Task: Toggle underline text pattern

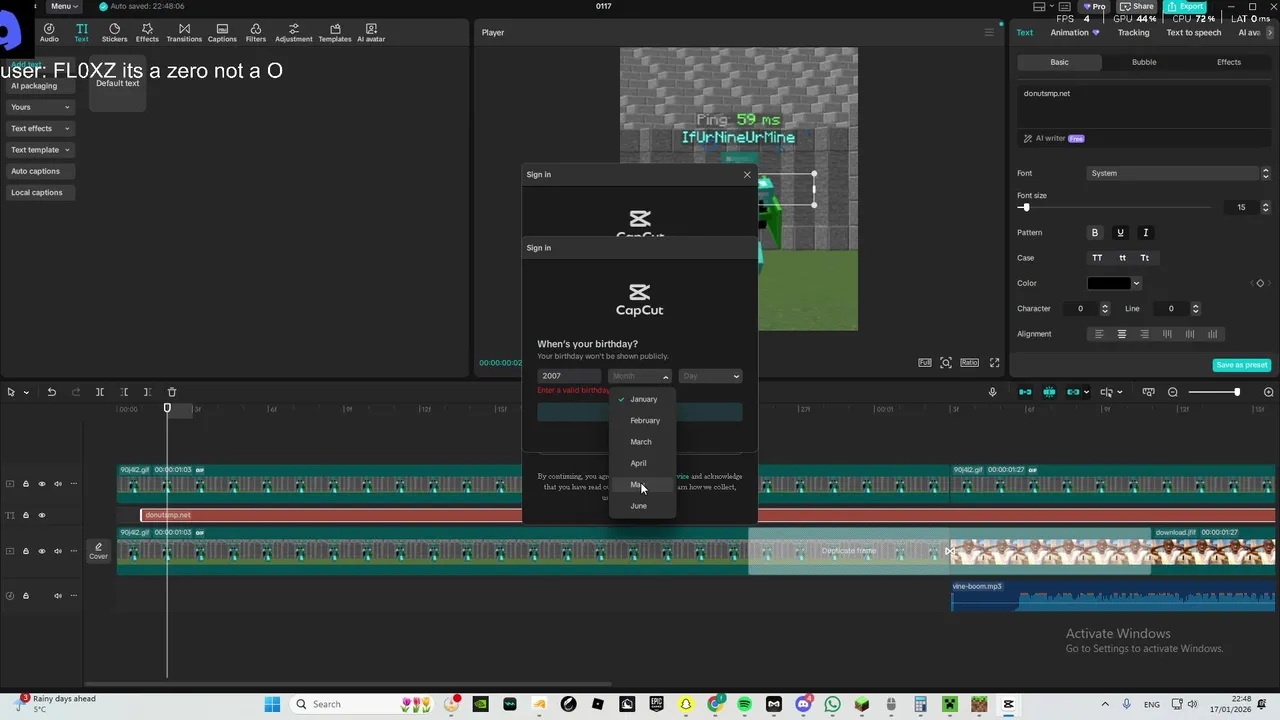Action: pyautogui.click(x=1120, y=233)
